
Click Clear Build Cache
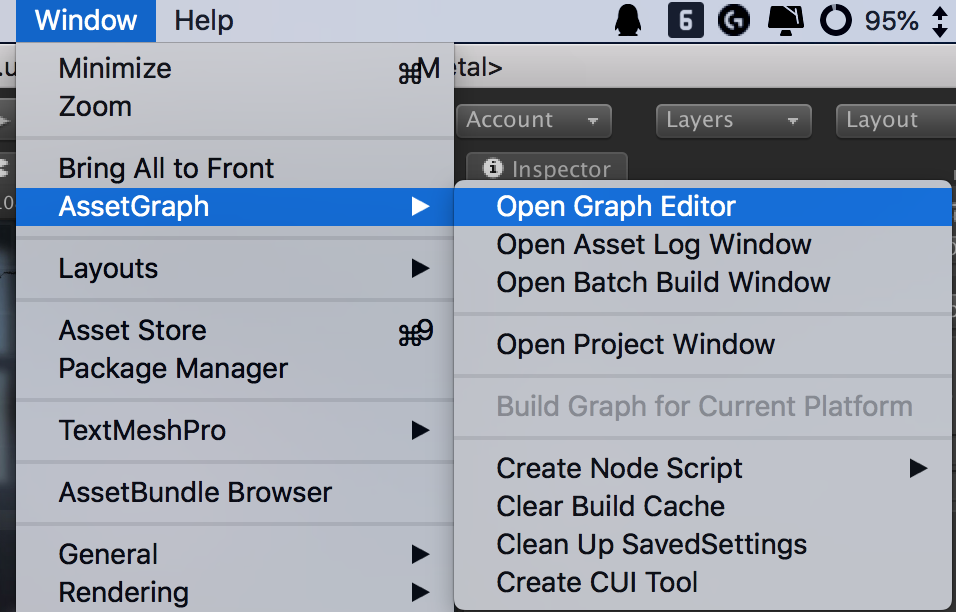click(x=610, y=506)
